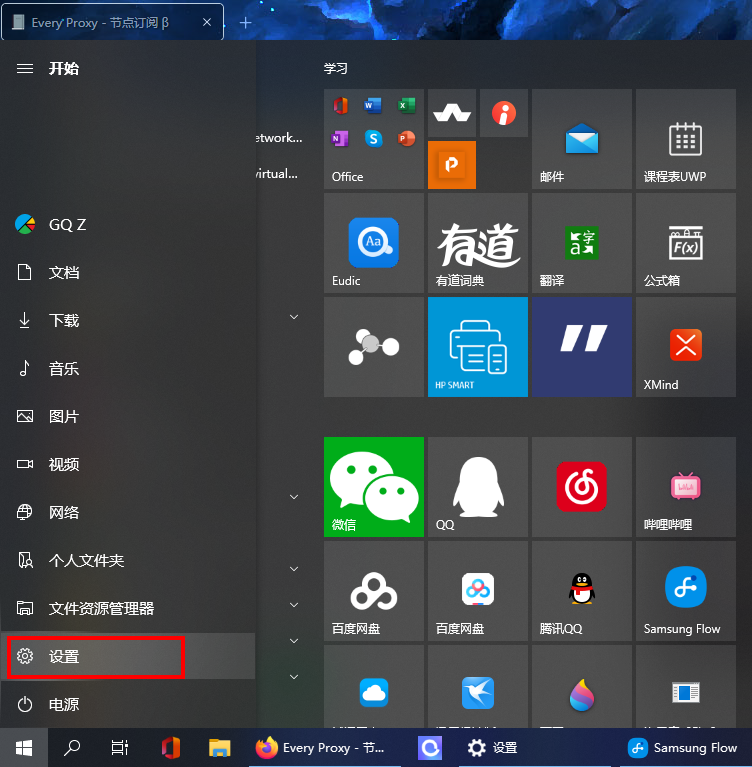Close the Every Proxy browser tab
This screenshot has width=752, height=767.
[x=207, y=23]
